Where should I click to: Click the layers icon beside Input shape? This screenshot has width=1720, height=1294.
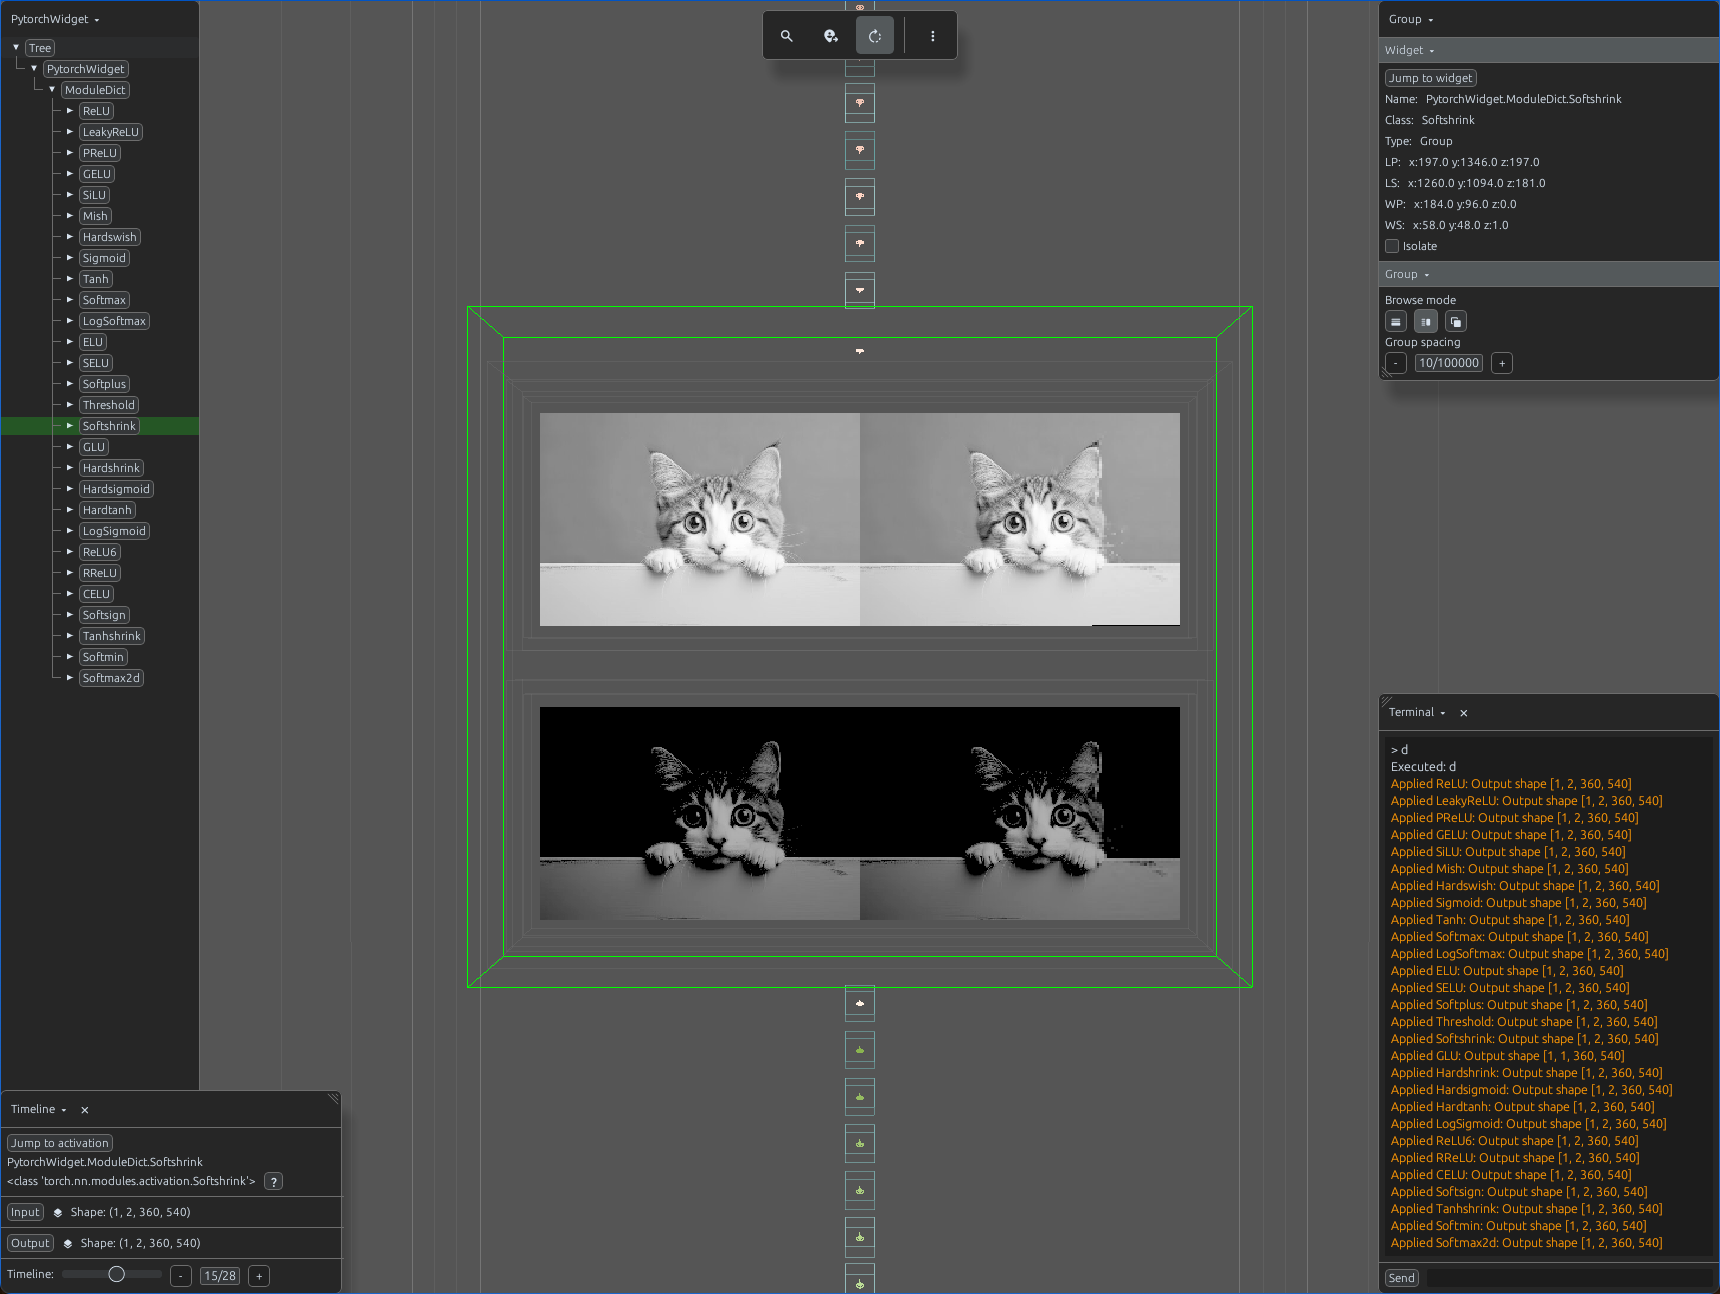click(58, 1213)
